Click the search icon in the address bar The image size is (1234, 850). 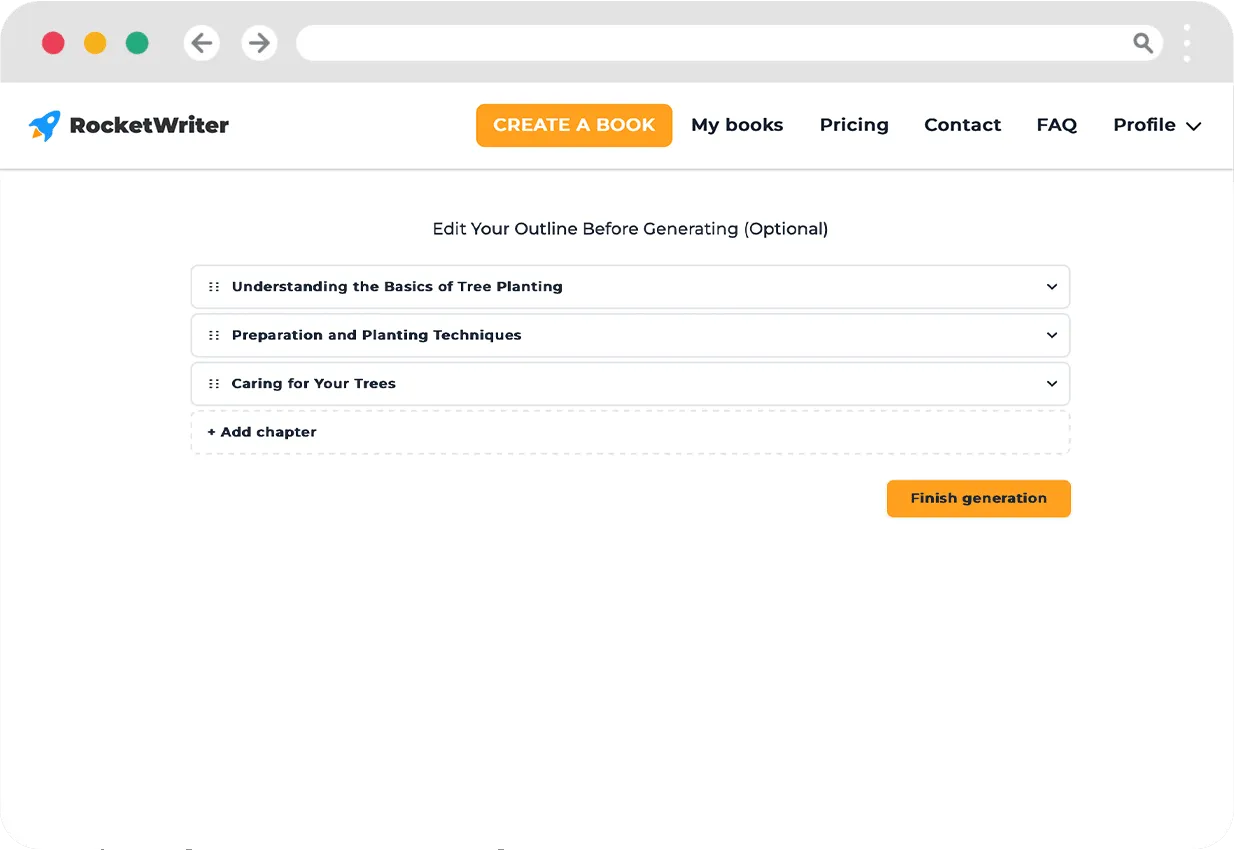point(1142,43)
